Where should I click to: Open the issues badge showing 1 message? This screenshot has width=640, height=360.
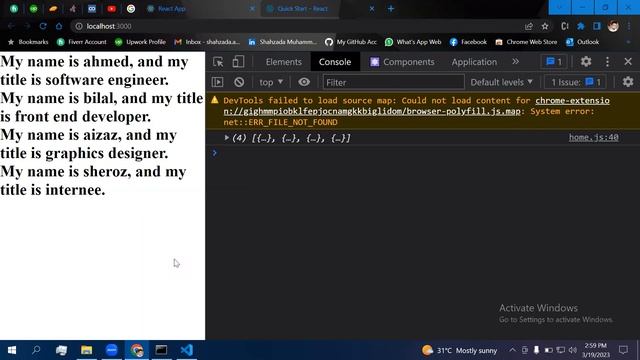pyautogui.click(x=554, y=62)
